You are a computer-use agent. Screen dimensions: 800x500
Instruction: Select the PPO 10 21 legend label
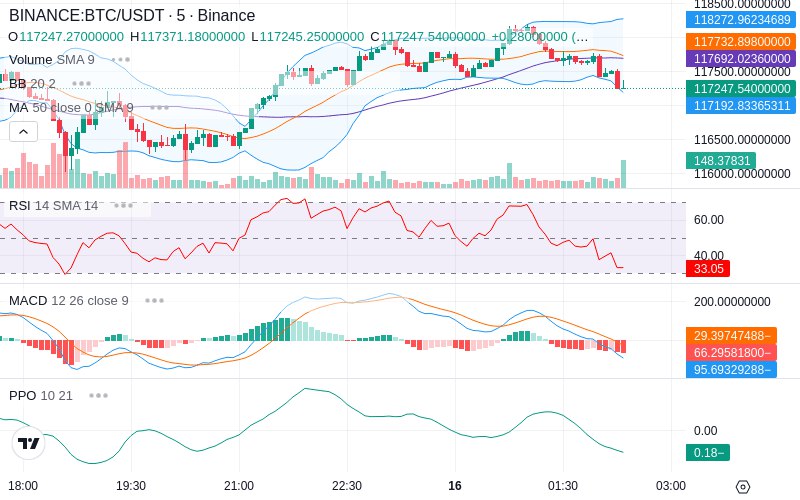click(x=41, y=395)
